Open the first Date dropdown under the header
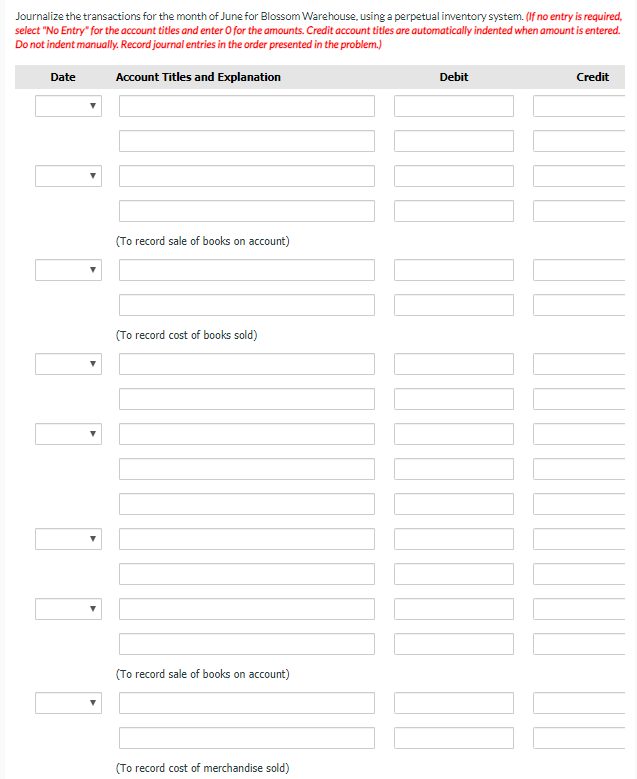This screenshot has width=637, height=779. tap(68, 106)
